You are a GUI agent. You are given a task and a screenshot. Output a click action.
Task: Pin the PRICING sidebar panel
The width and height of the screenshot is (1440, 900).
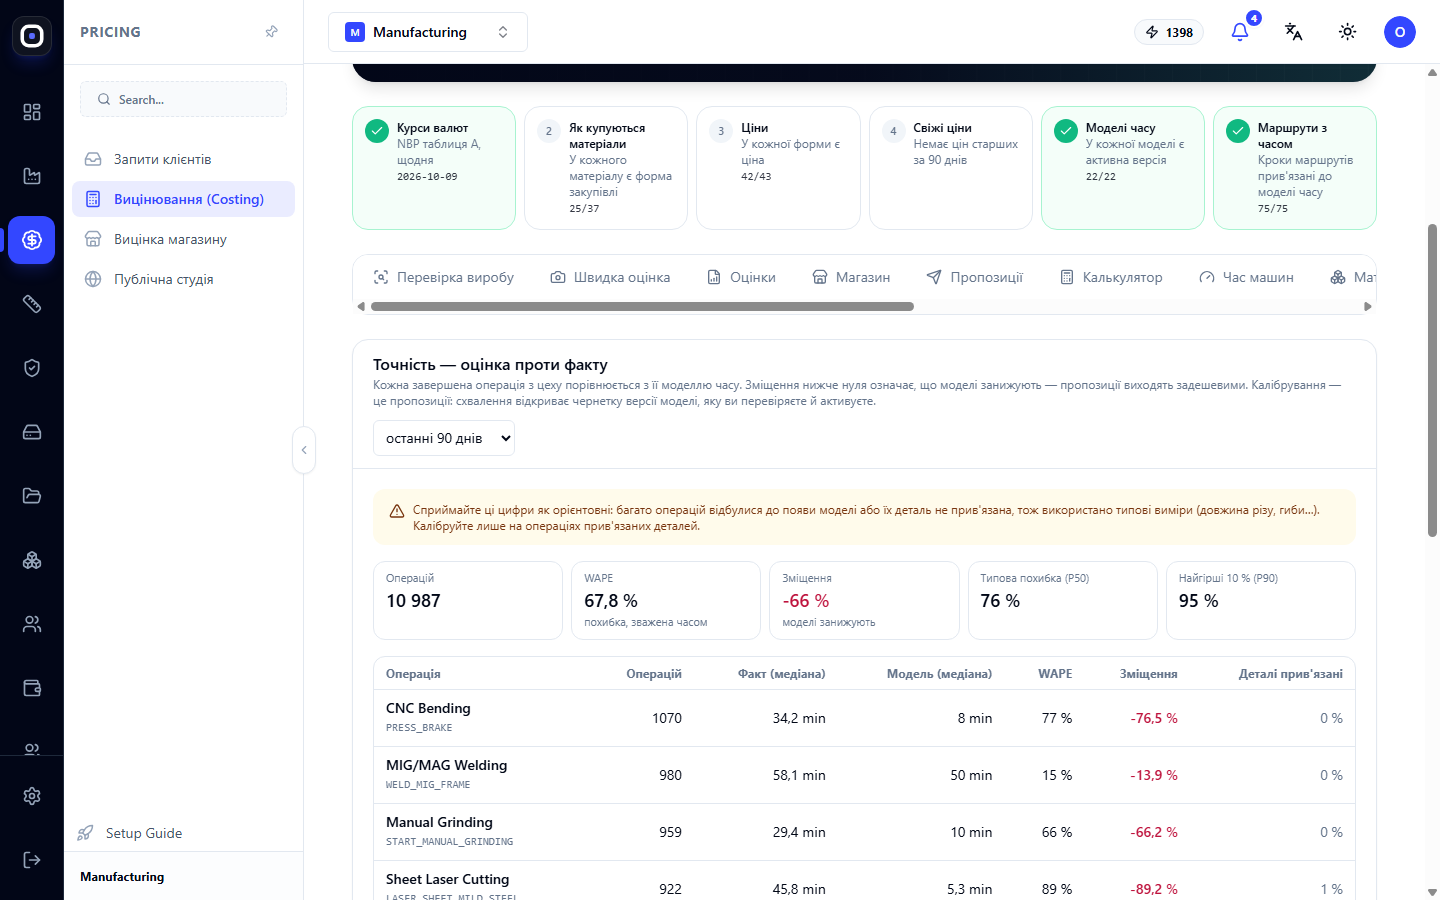[271, 32]
